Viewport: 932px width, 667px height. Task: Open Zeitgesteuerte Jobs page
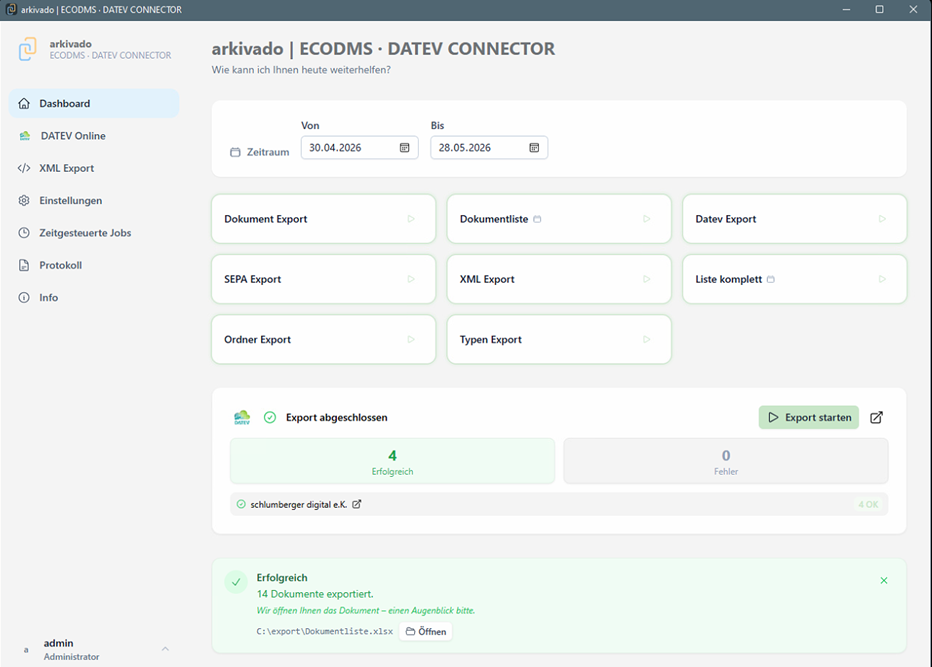(94, 233)
